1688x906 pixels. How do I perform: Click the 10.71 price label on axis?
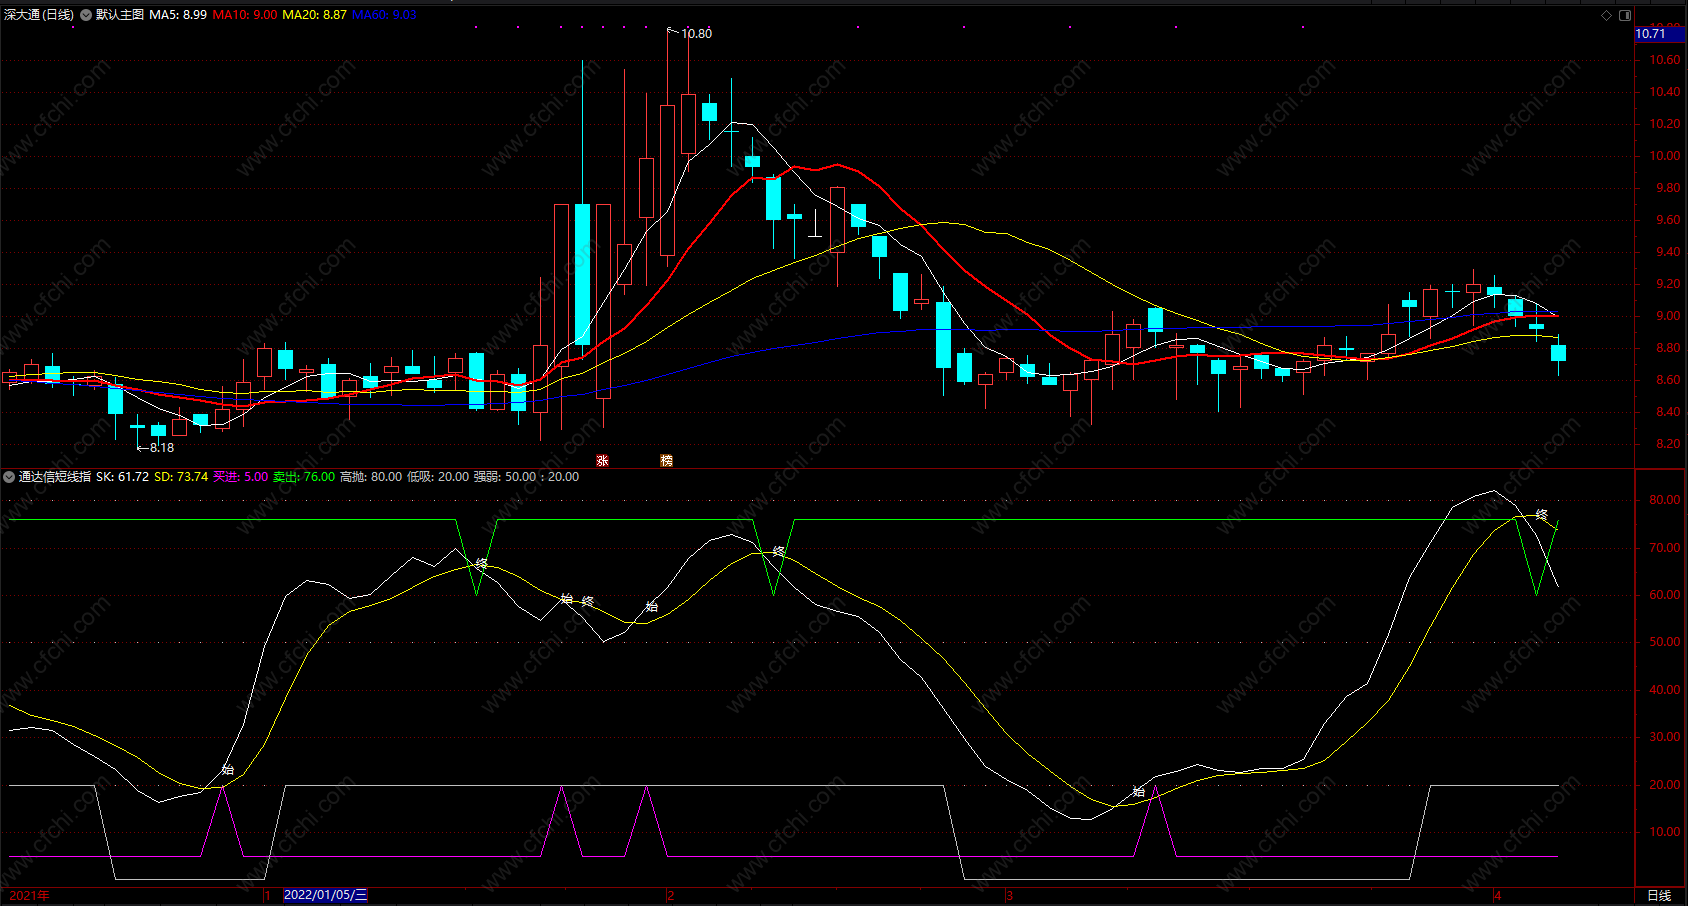[1651, 34]
